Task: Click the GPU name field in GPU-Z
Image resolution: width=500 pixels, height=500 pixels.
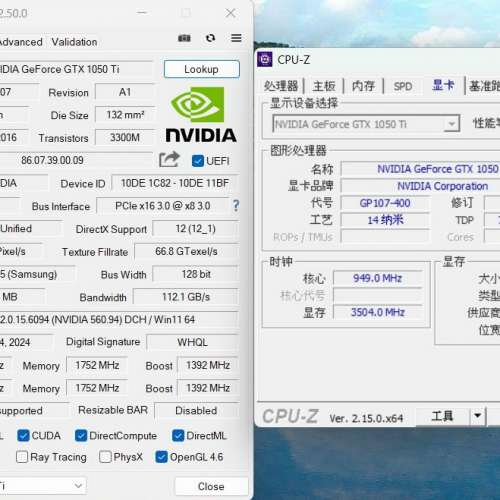Action: 76,69
